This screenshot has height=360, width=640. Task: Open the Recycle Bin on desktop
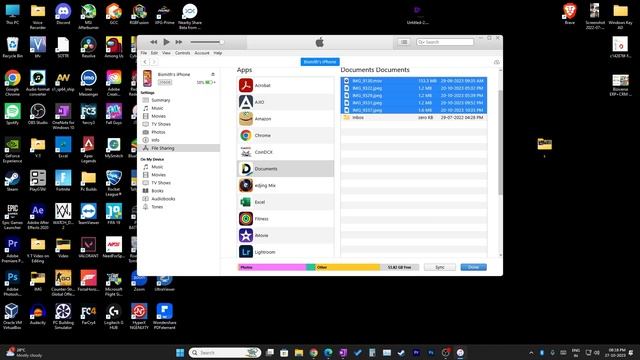[13, 48]
